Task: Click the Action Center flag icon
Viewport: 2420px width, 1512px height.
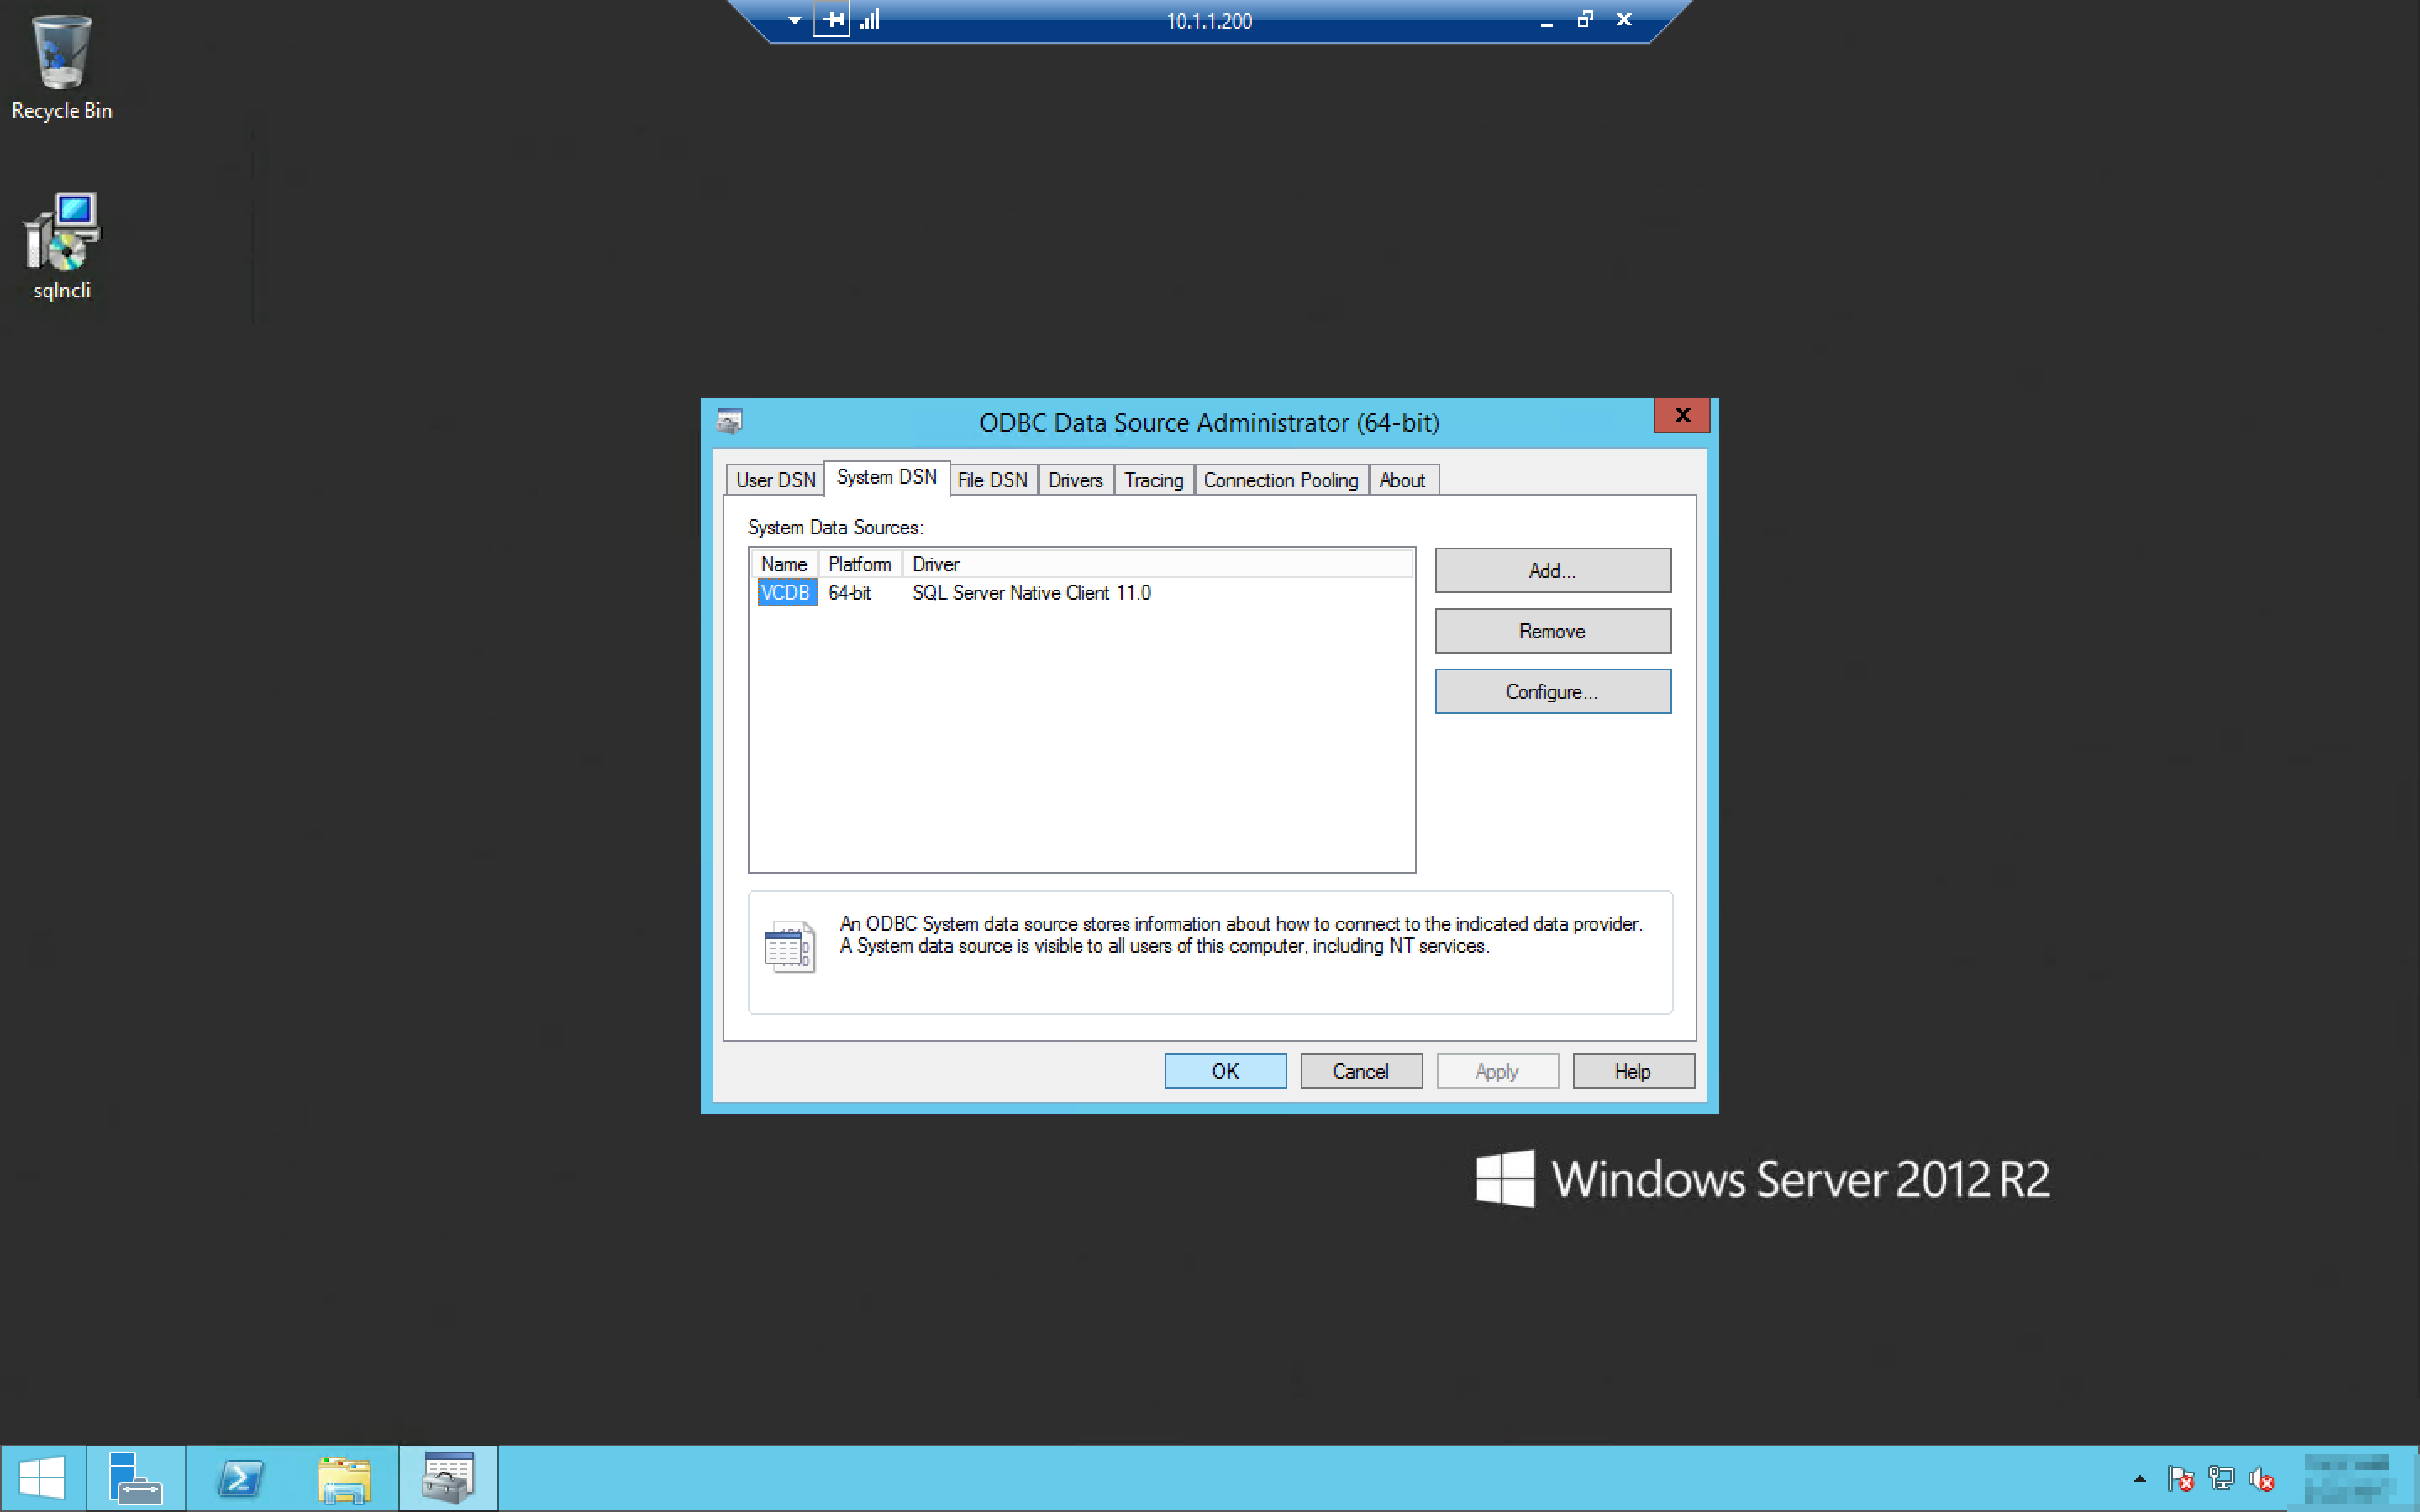Action: (x=2180, y=1478)
